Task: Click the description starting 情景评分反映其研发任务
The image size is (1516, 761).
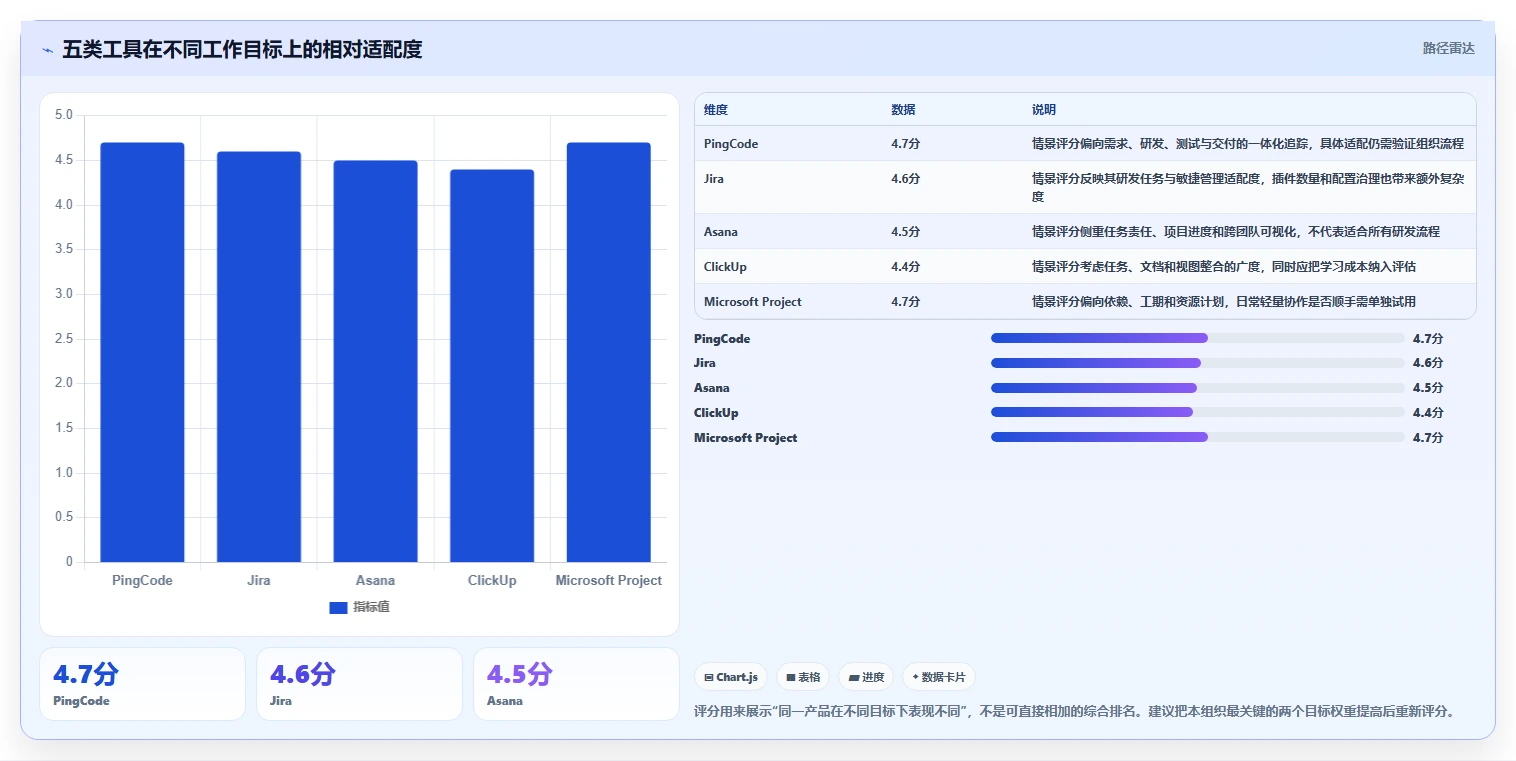Action: (x=1248, y=188)
